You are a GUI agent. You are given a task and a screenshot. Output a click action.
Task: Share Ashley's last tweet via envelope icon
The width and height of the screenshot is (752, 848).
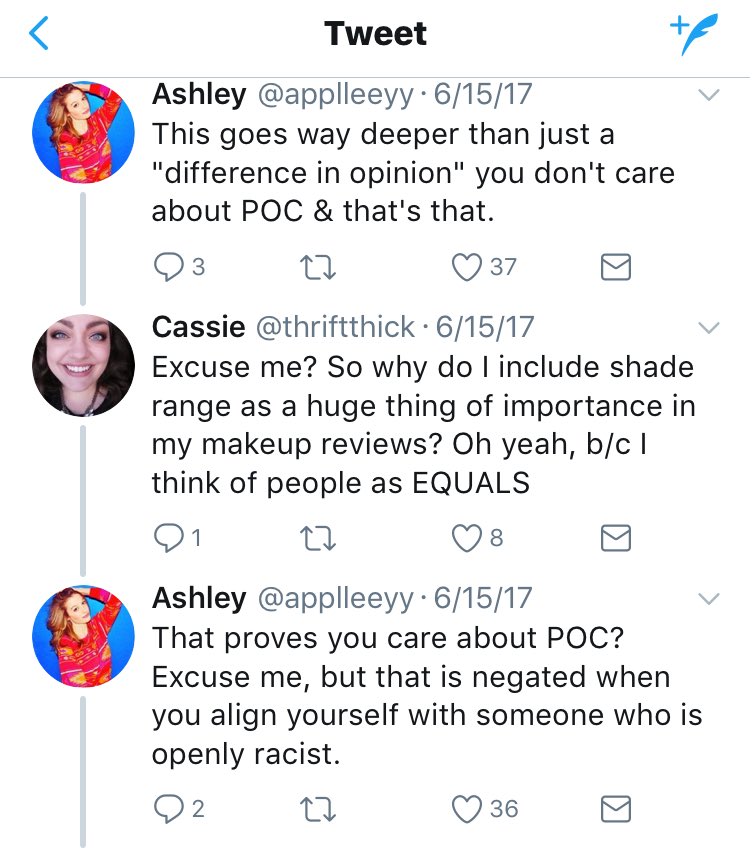(616, 810)
